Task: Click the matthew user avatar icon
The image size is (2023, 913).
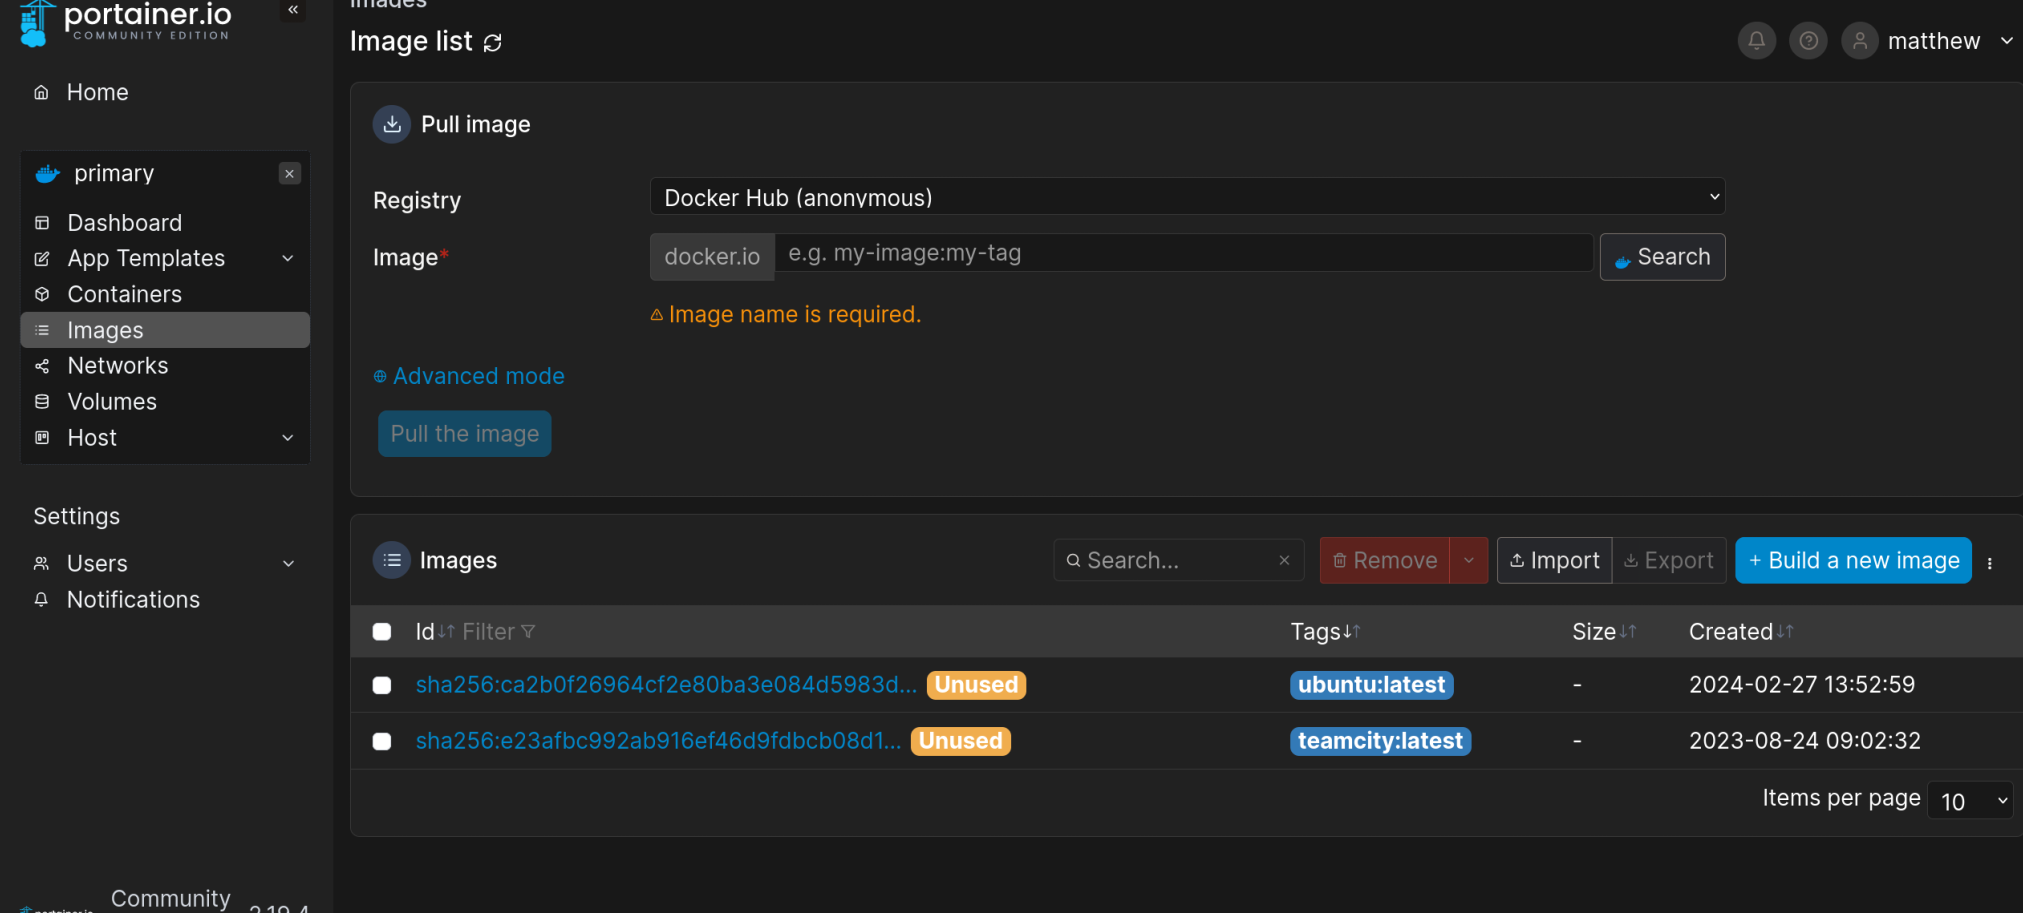Action: point(1860,41)
